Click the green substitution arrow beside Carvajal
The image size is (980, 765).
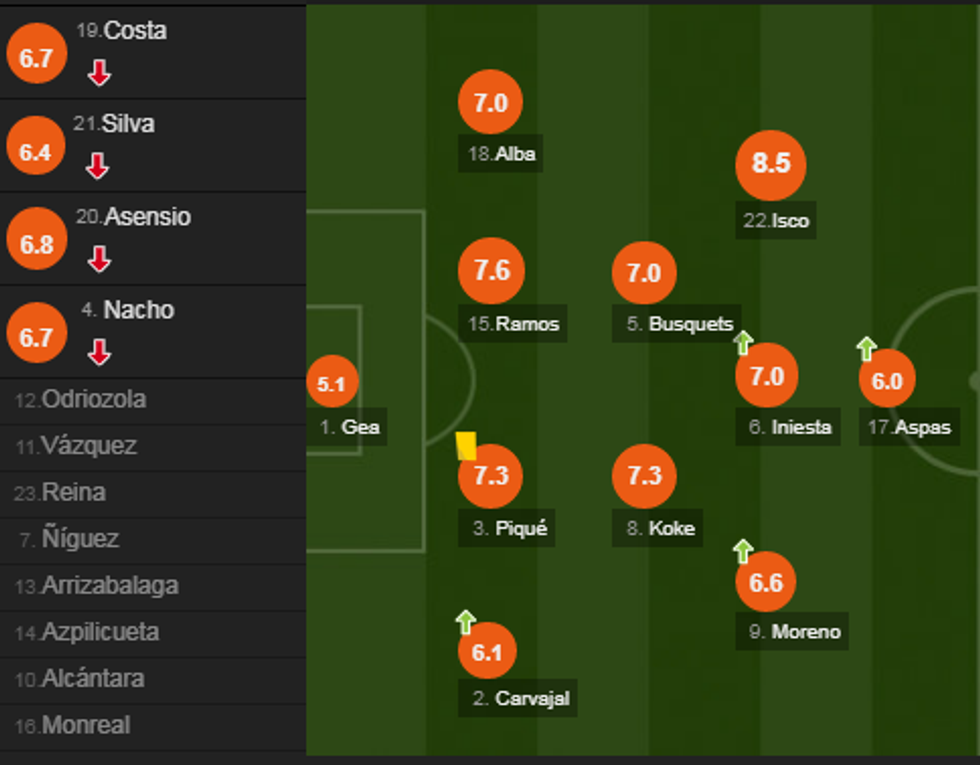(465, 622)
